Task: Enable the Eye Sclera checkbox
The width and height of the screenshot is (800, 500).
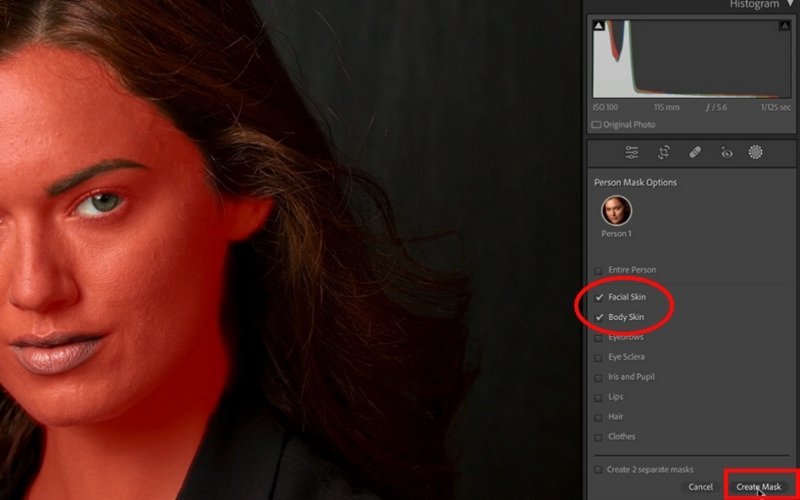Action: (x=598, y=358)
